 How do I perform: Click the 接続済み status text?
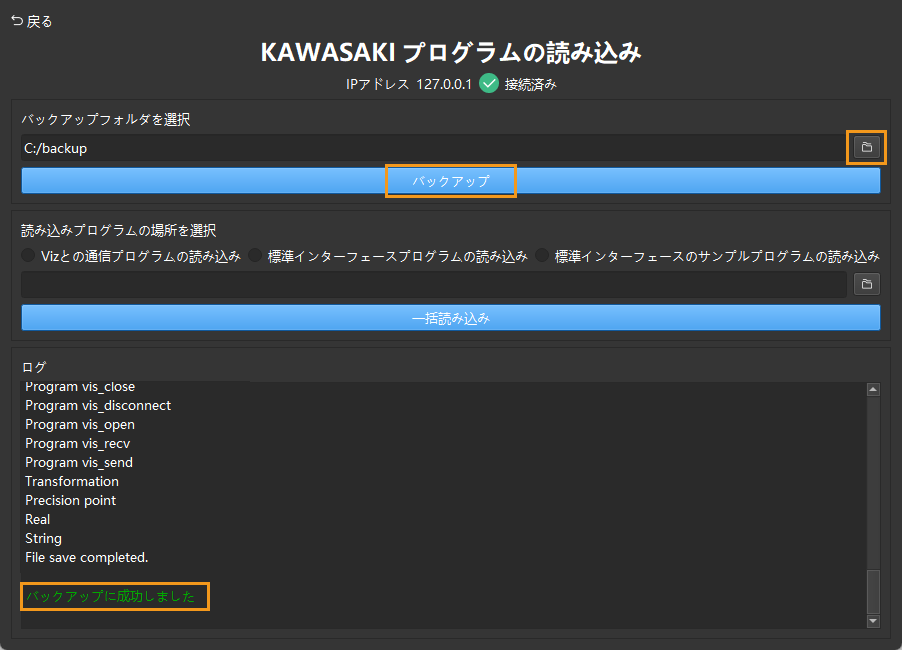(530, 84)
